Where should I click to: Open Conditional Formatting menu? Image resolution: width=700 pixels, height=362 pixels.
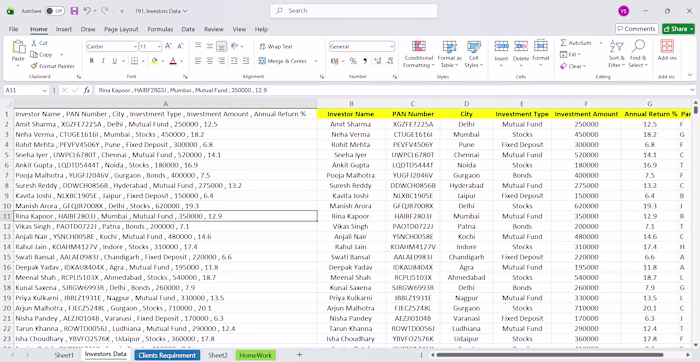tap(418, 54)
